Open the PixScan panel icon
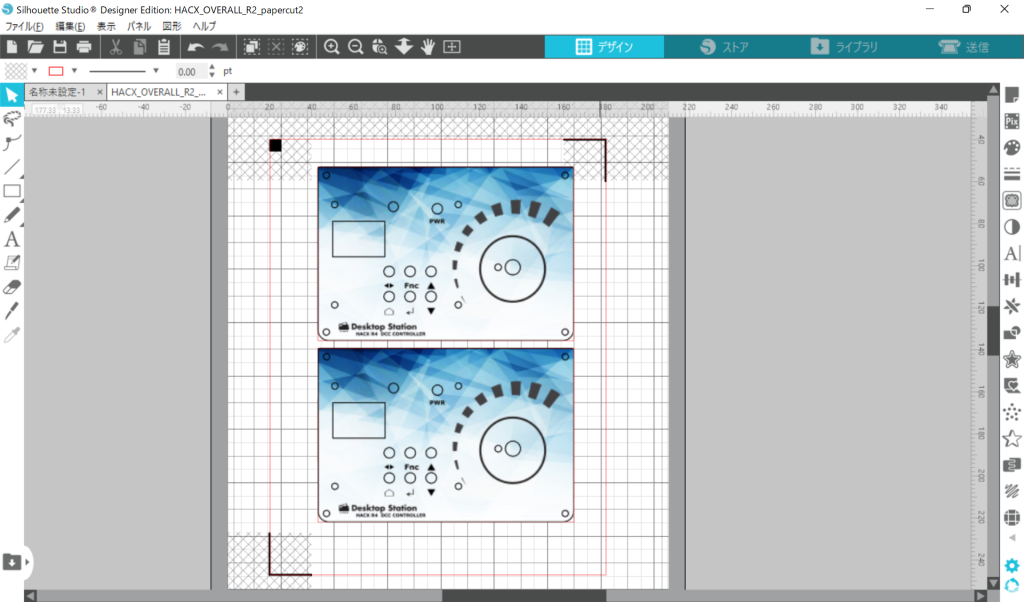The image size is (1024, 602). [x=1011, y=120]
